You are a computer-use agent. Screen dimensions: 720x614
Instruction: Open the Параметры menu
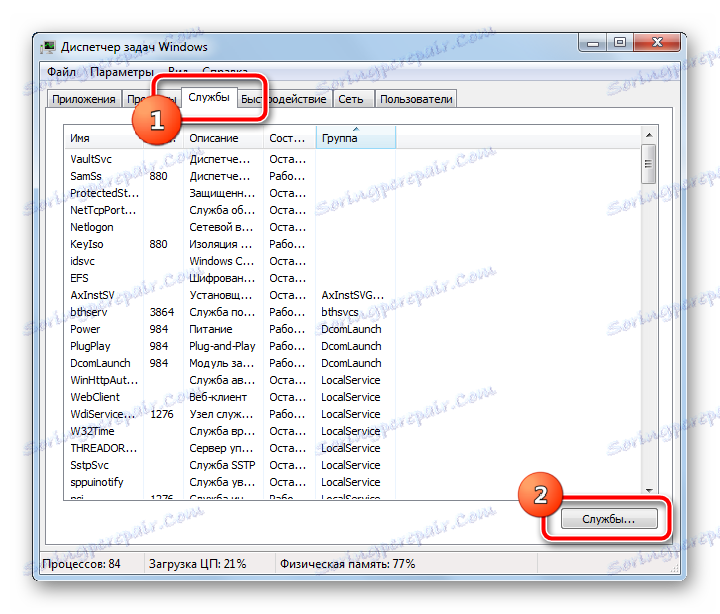click(x=122, y=72)
